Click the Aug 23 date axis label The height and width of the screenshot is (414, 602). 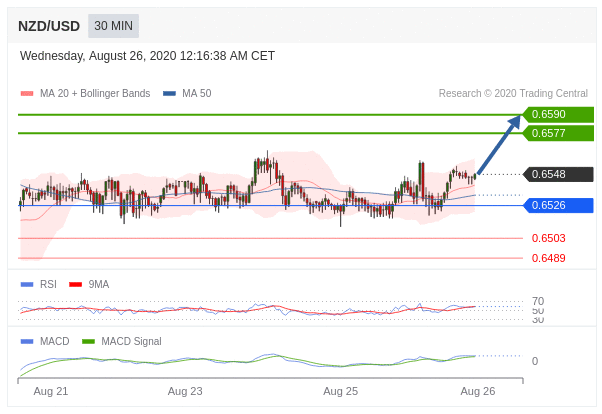185,391
